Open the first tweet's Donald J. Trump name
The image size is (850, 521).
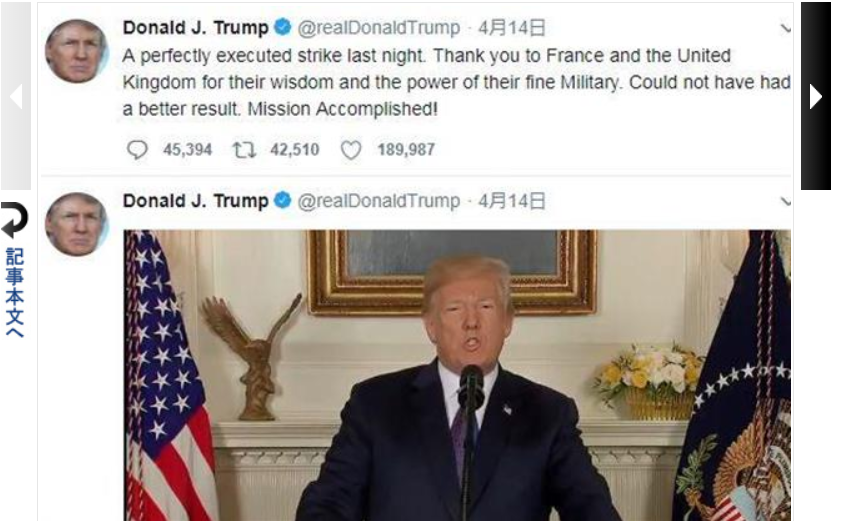pos(196,27)
